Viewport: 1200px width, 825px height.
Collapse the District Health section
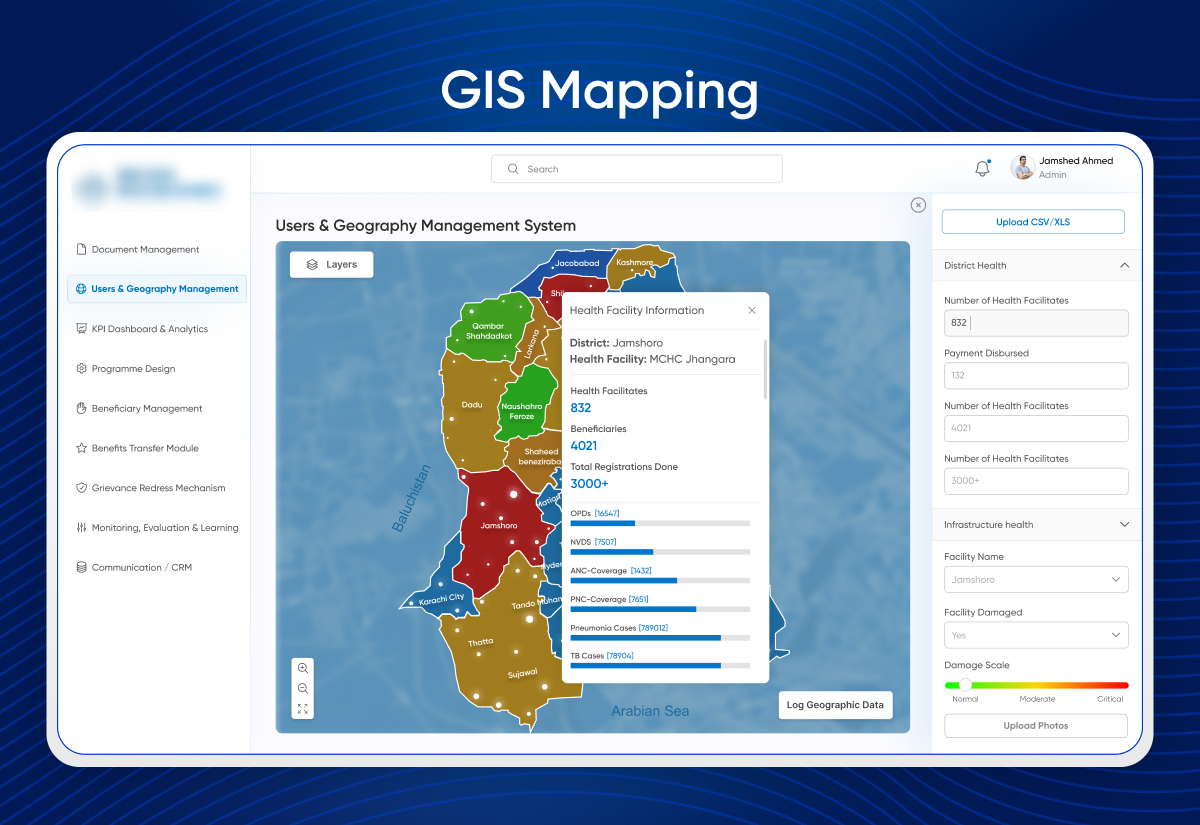1125,265
